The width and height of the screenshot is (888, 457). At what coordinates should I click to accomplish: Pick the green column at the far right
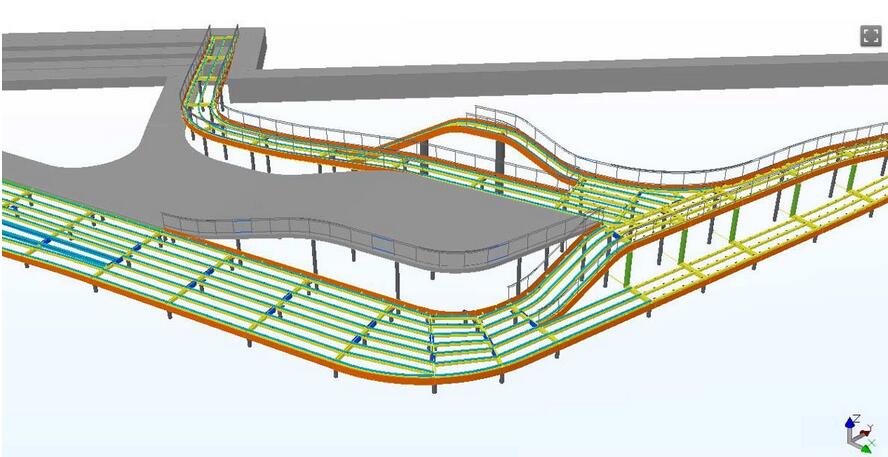pos(852,177)
